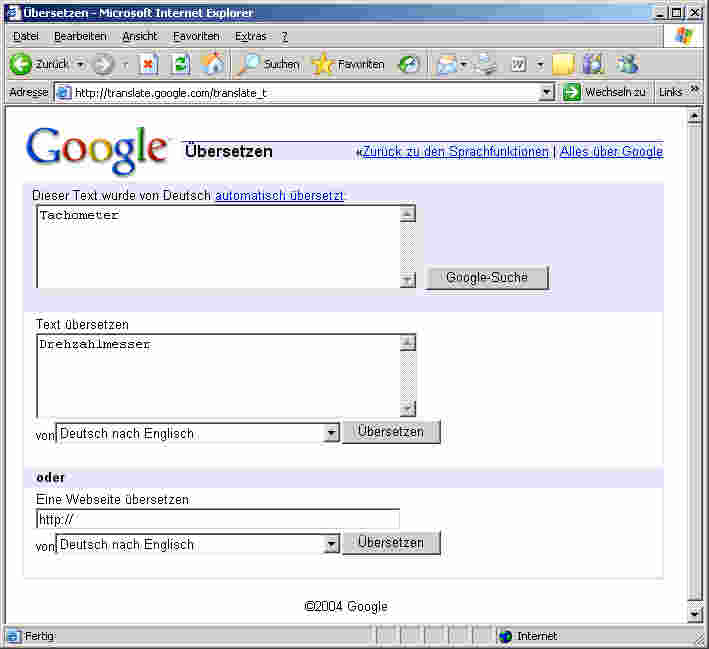
Task: Open the ? help menu
Action: pyautogui.click(x=284, y=36)
